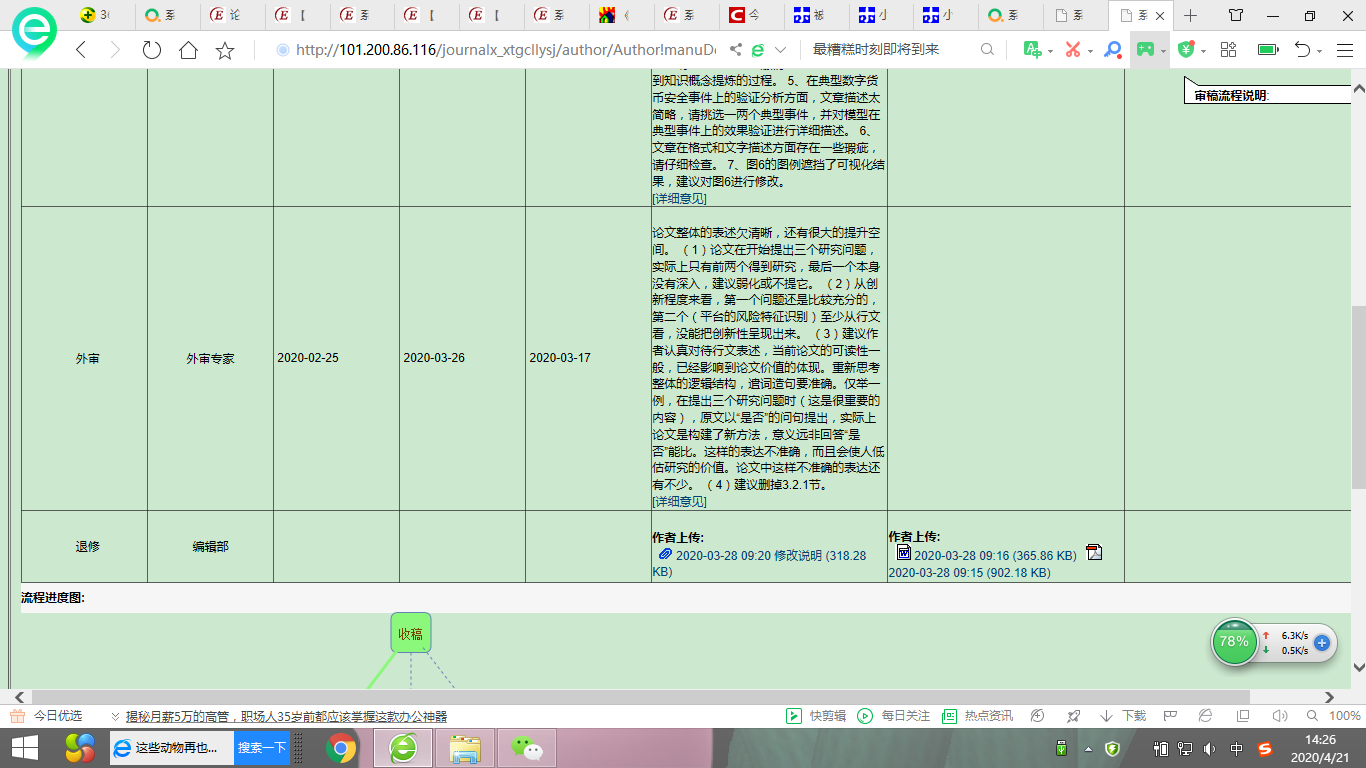Click the horizontal scrollbar at page bottom

coord(640,697)
